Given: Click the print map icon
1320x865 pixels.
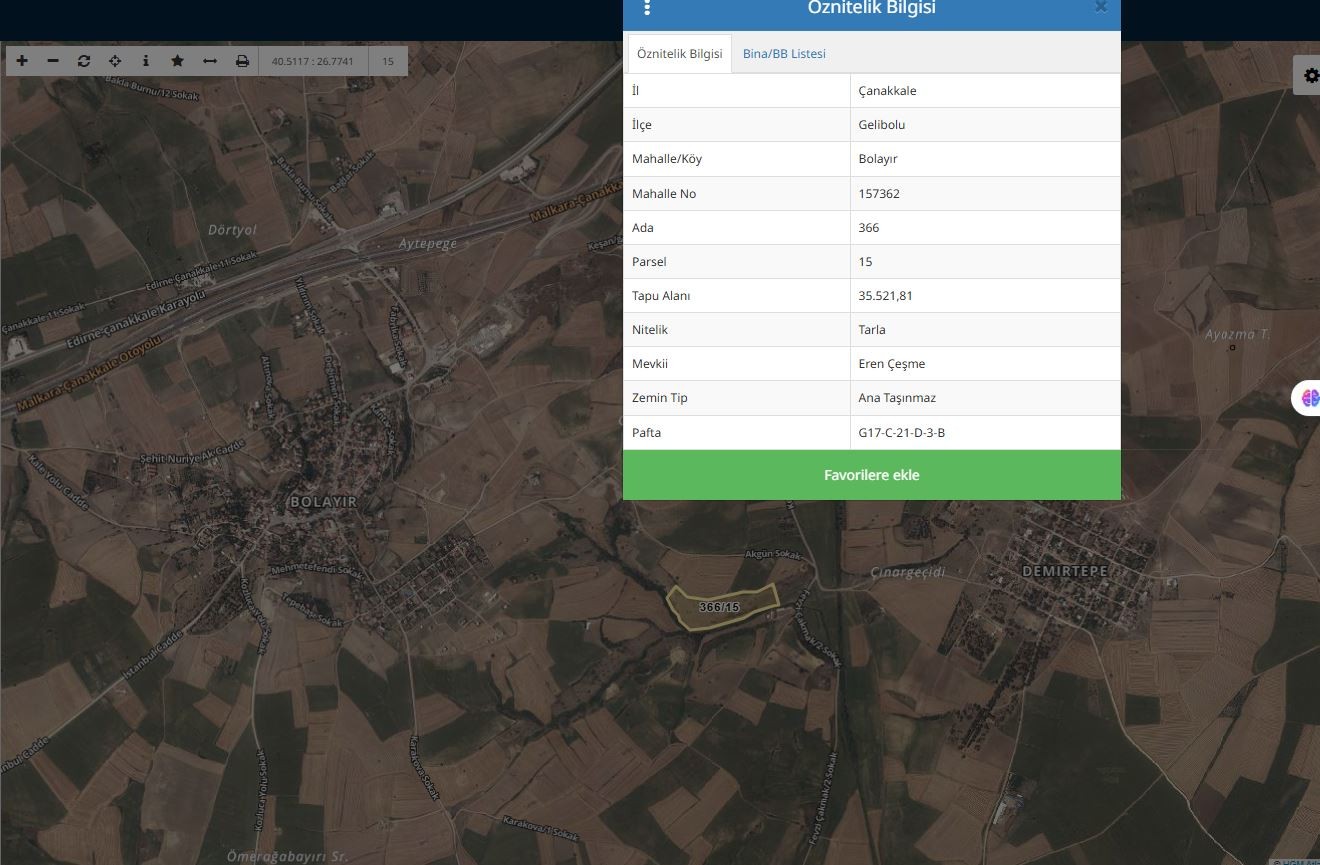Looking at the screenshot, I should click(242, 61).
